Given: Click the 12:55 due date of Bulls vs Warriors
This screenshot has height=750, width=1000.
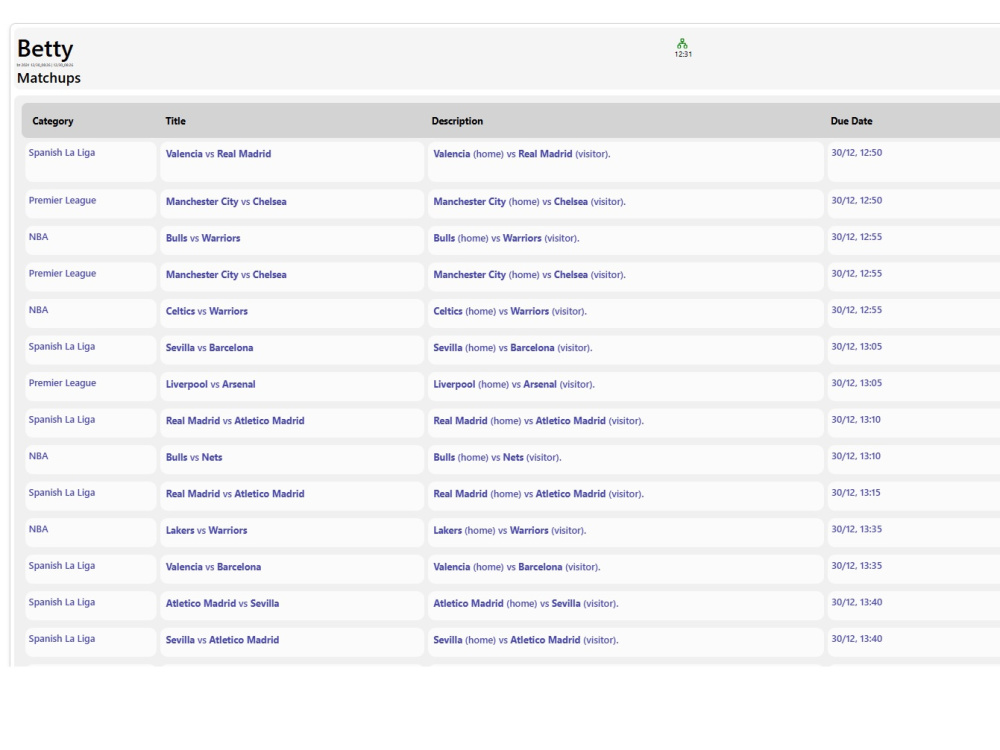Looking at the screenshot, I should (857, 237).
